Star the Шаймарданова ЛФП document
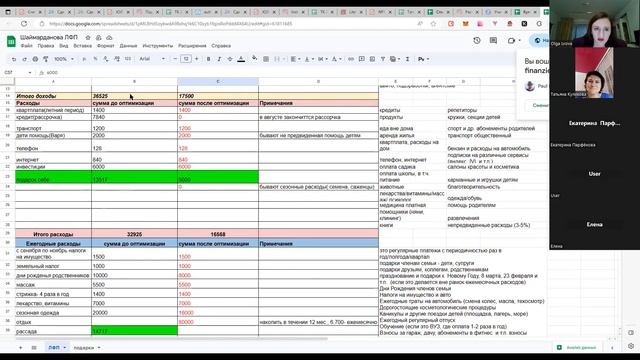This screenshot has height=360, width=640. pos(88,38)
